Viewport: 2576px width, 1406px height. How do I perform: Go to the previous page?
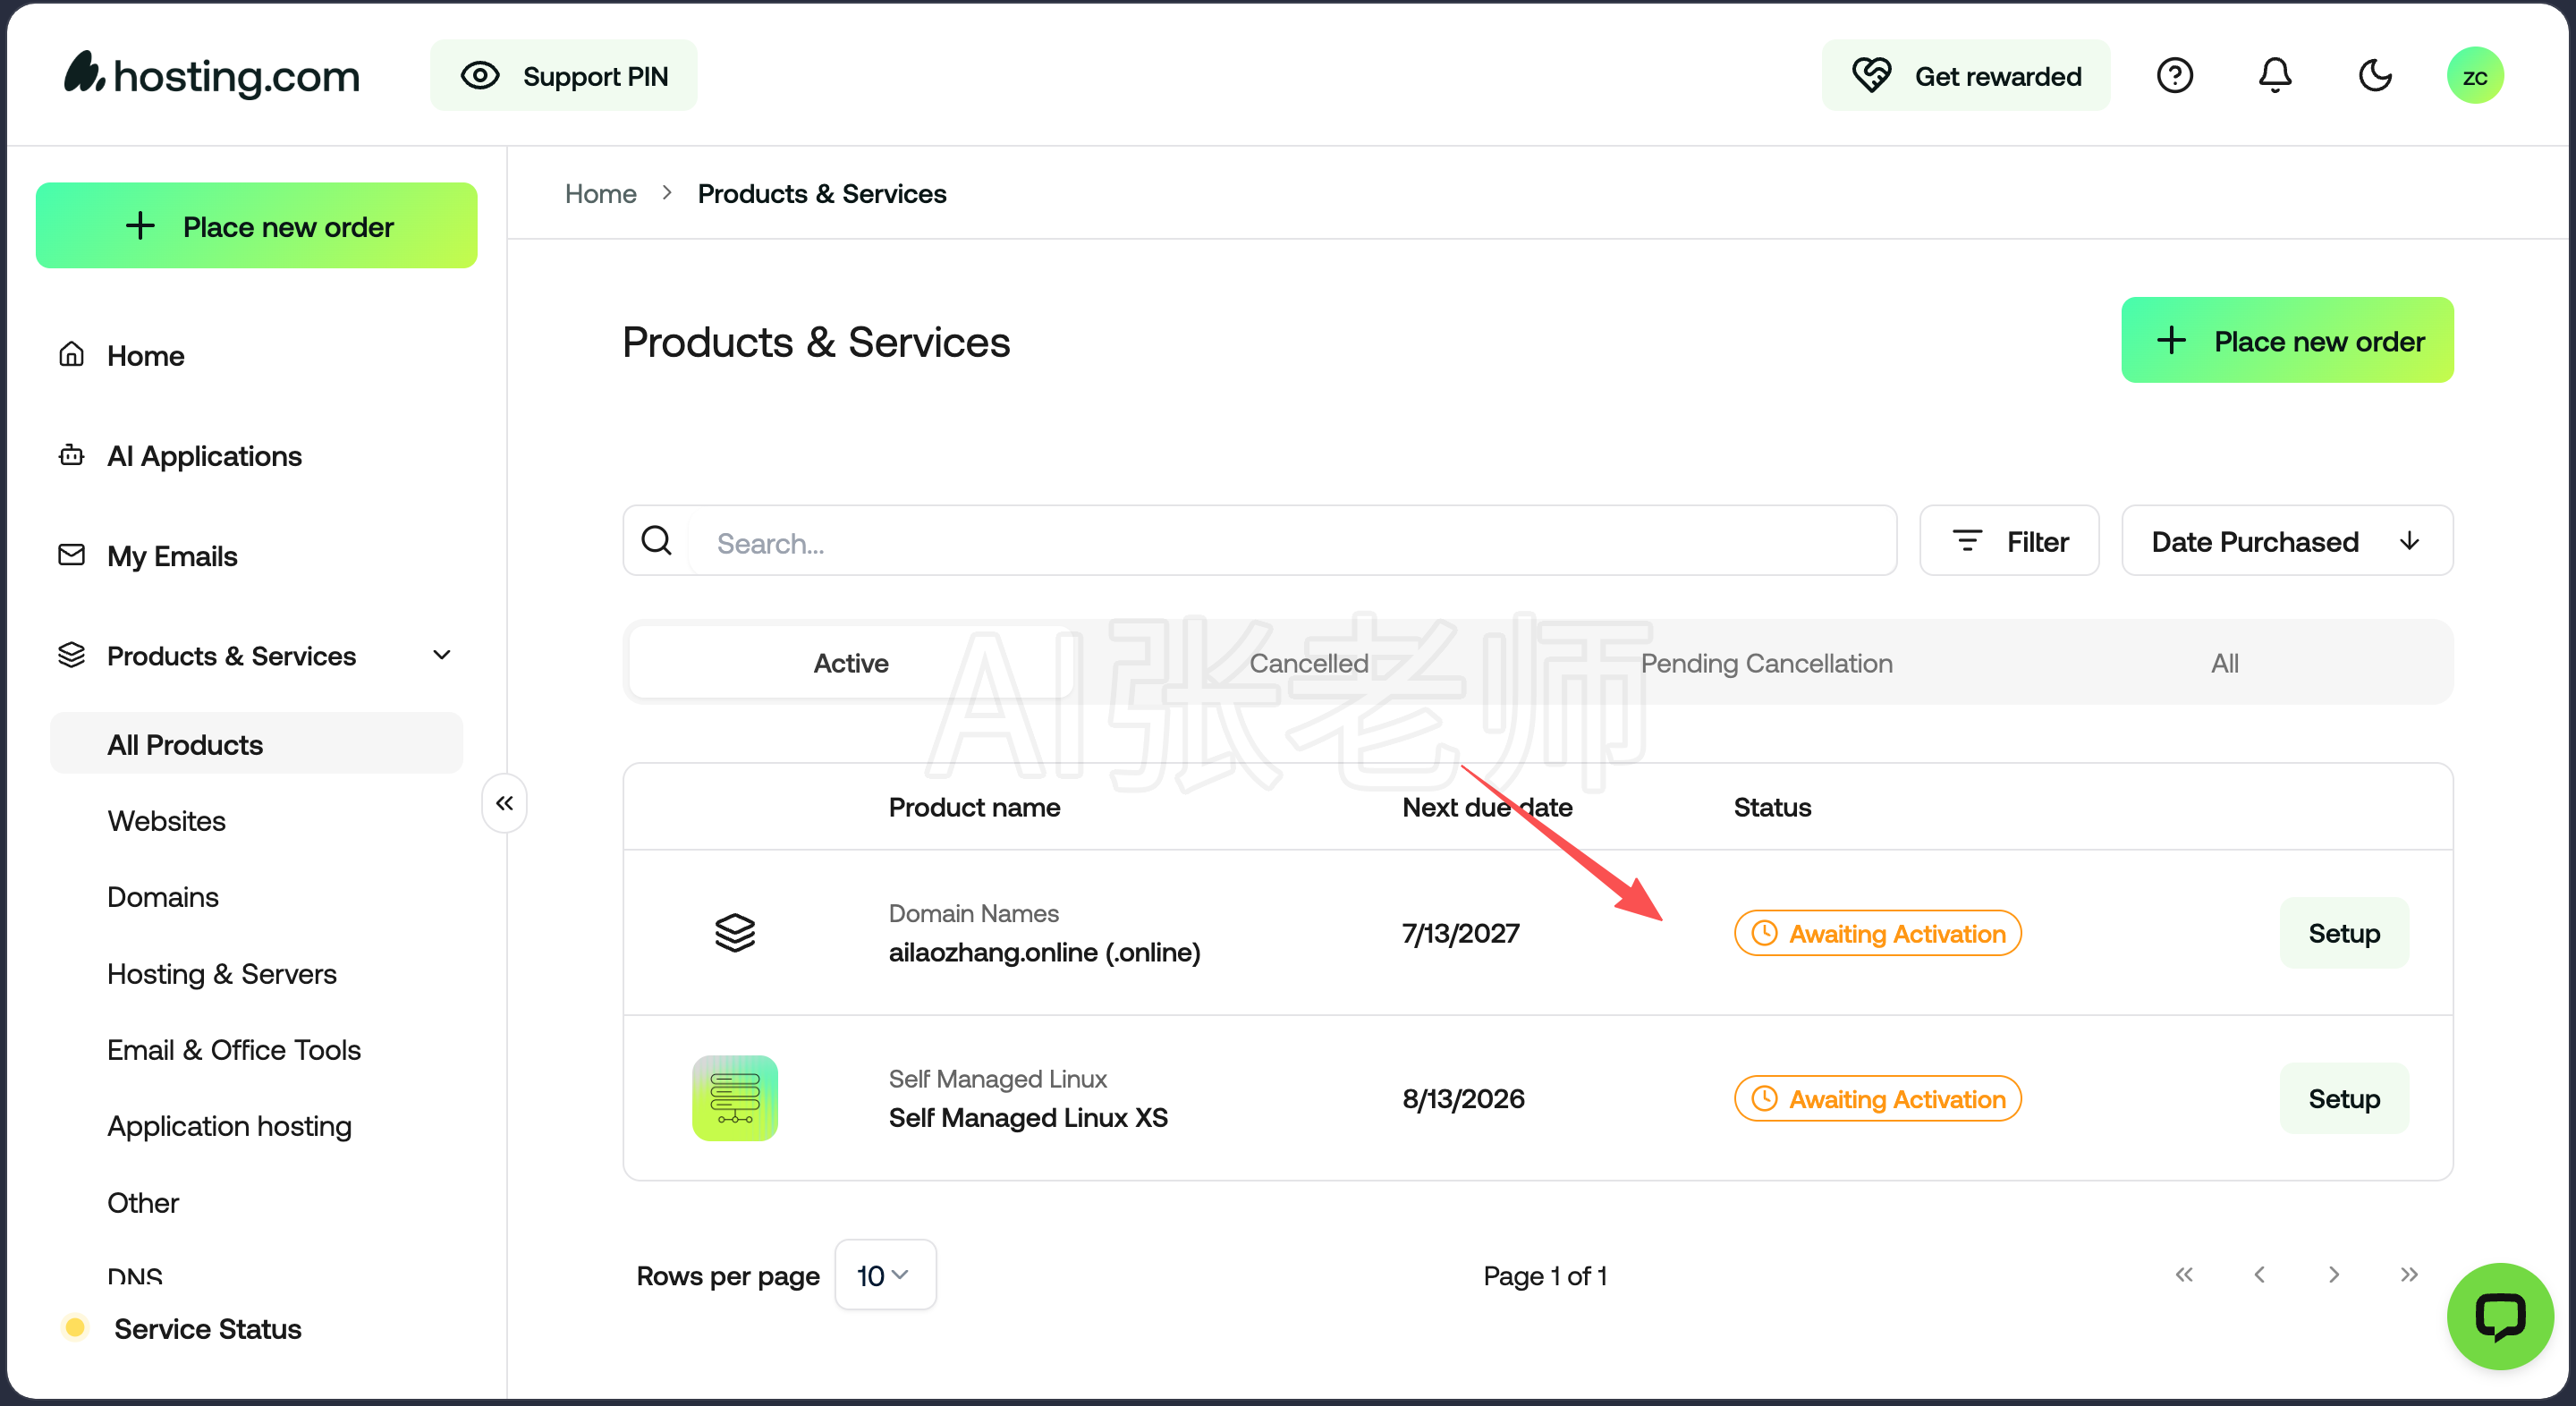(2259, 1274)
